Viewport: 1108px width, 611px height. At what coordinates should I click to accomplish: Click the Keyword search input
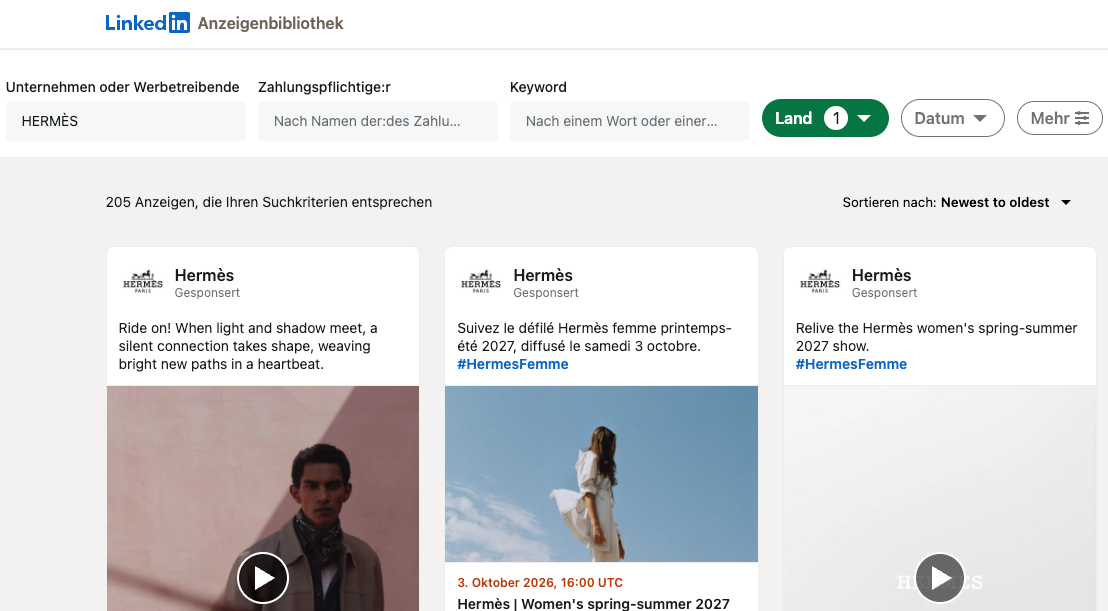click(x=630, y=121)
